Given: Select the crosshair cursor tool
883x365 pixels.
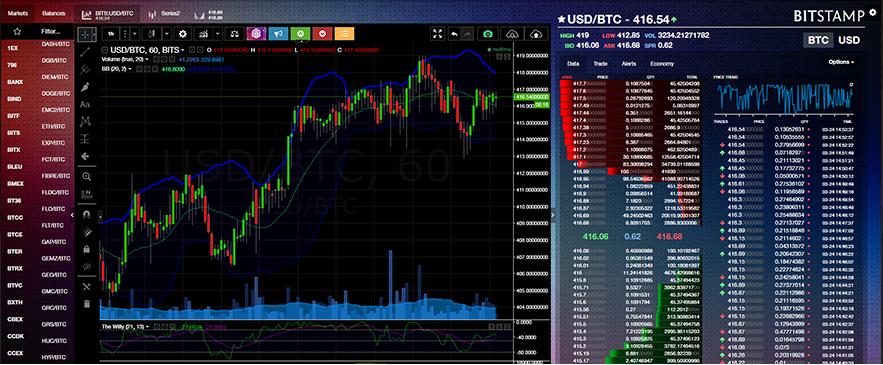Looking at the screenshot, I should tap(86, 34).
